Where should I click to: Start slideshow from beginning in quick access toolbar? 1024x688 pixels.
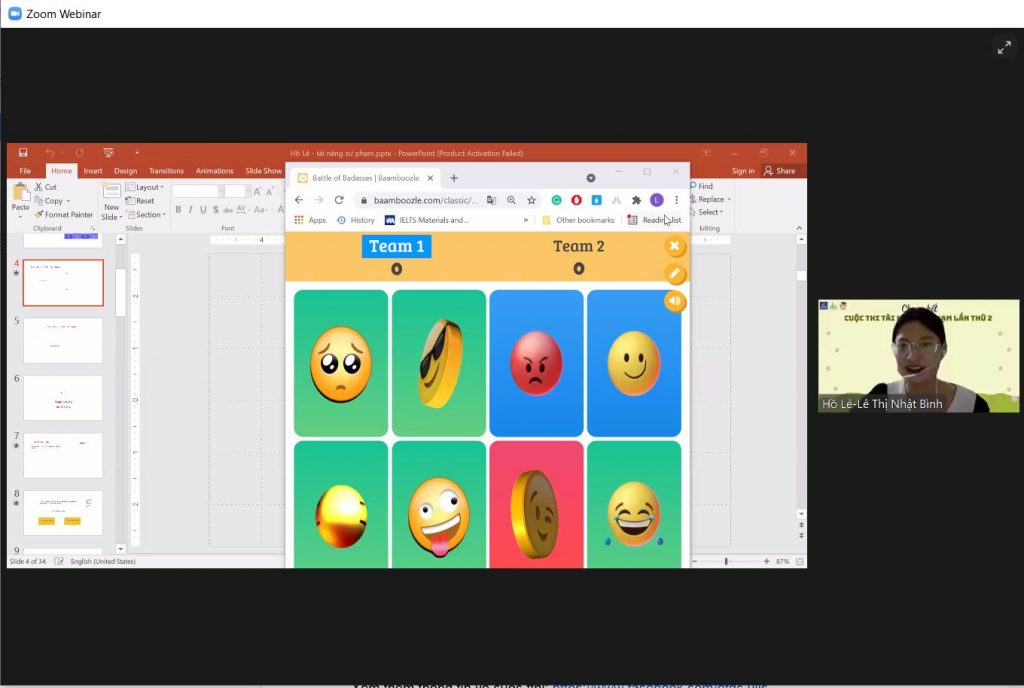108,153
